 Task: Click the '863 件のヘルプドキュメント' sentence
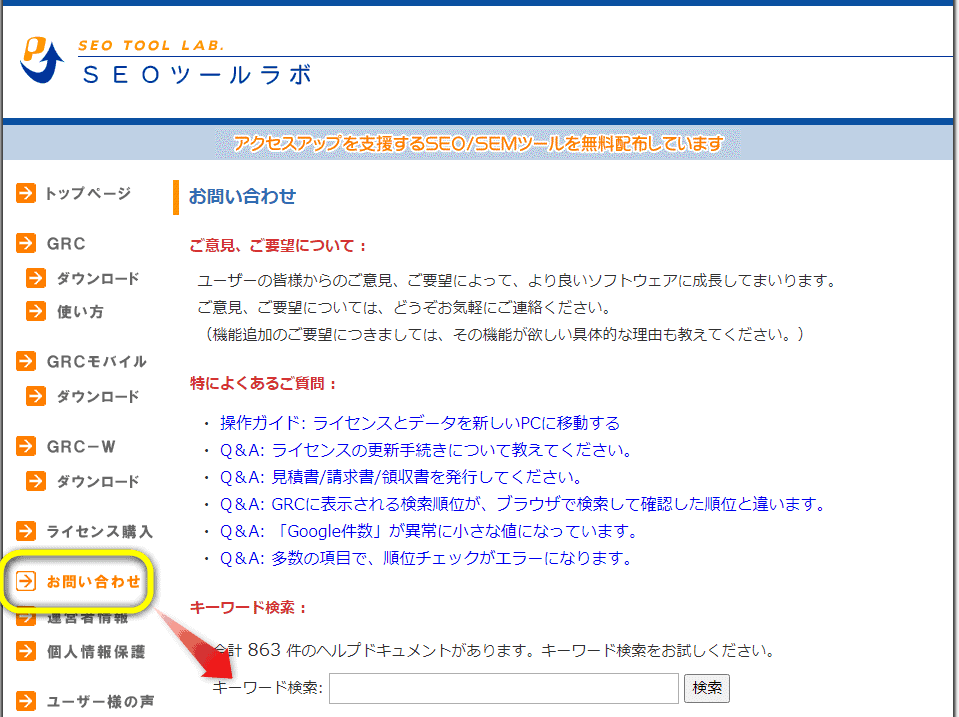pos(497,650)
